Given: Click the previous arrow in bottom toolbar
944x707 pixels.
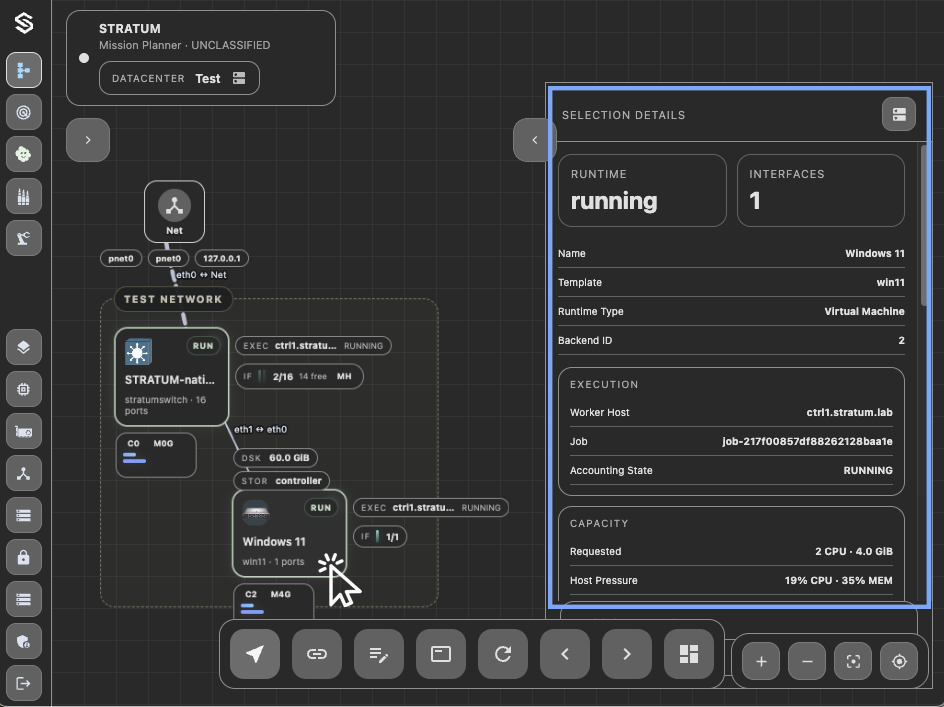Looking at the screenshot, I should tap(565, 654).
